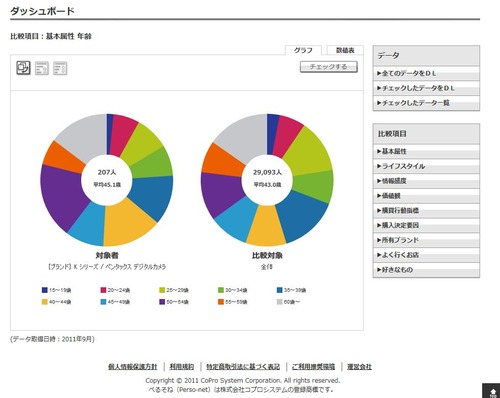This screenshot has width=500, height=398.
Task: Click the 35~39歳 legend swatch
Action: (280, 290)
